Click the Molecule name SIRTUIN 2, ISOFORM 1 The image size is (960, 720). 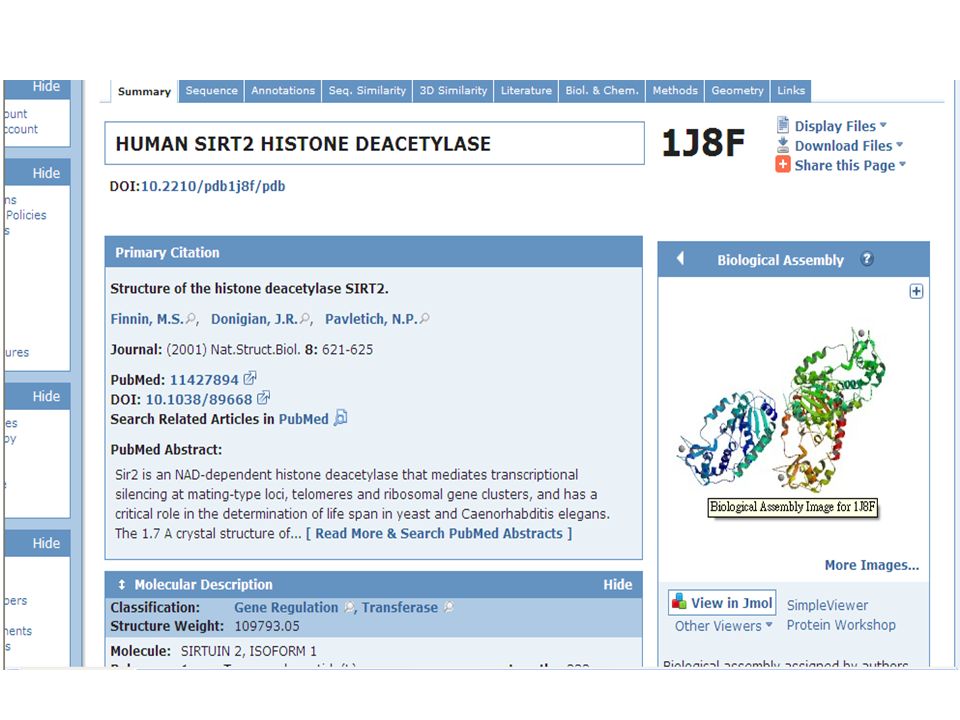(249, 651)
